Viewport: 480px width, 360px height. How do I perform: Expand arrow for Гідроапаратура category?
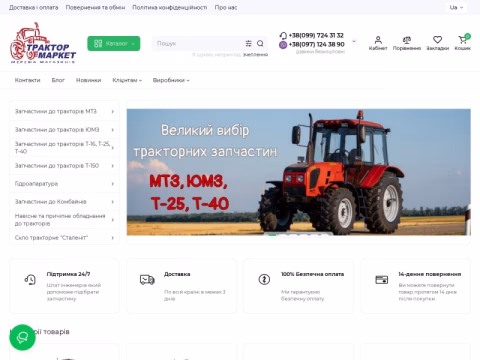point(113,184)
